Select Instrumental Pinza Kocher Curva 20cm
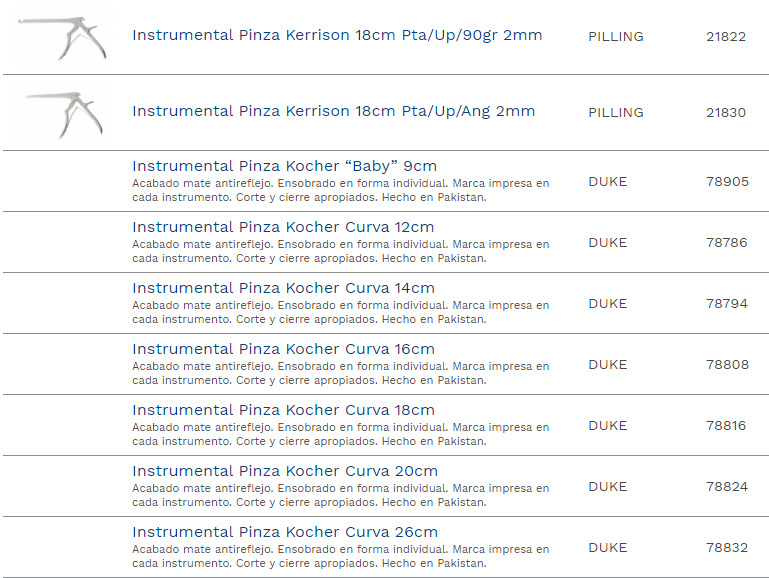The width and height of the screenshot is (769, 578). click(x=284, y=471)
